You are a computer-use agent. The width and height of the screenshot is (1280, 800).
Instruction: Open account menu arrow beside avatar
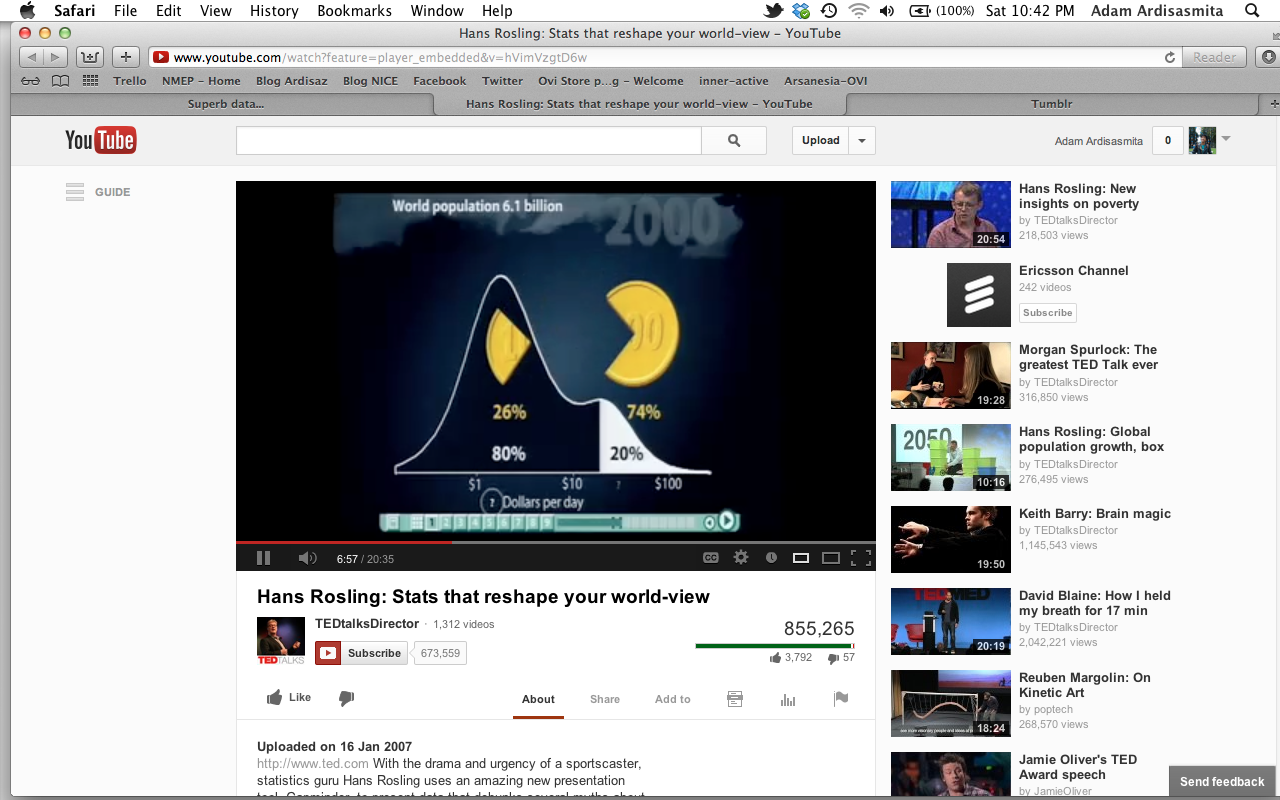(1226, 140)
